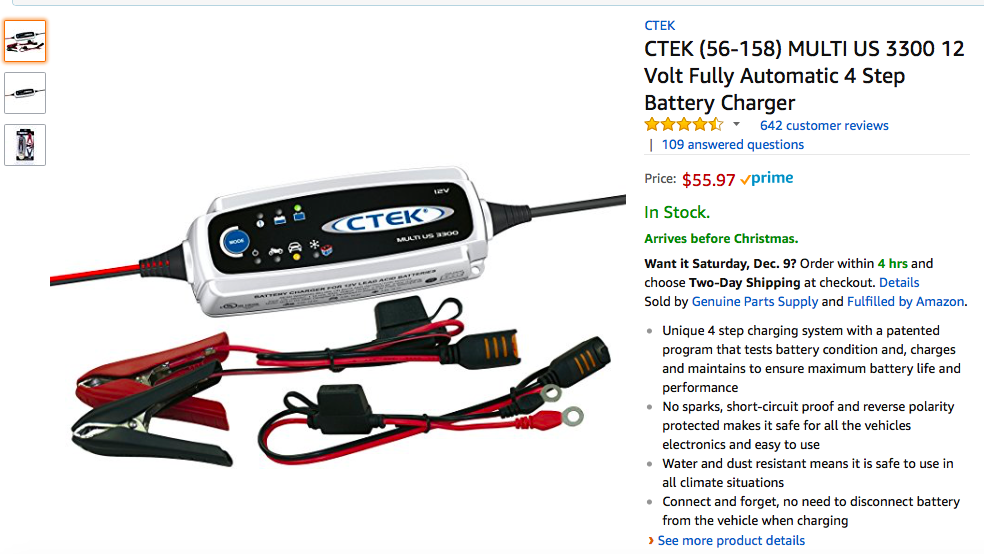Screen dimensions: 984x554
Task: Expand See more product details
Action: (731, 540)
